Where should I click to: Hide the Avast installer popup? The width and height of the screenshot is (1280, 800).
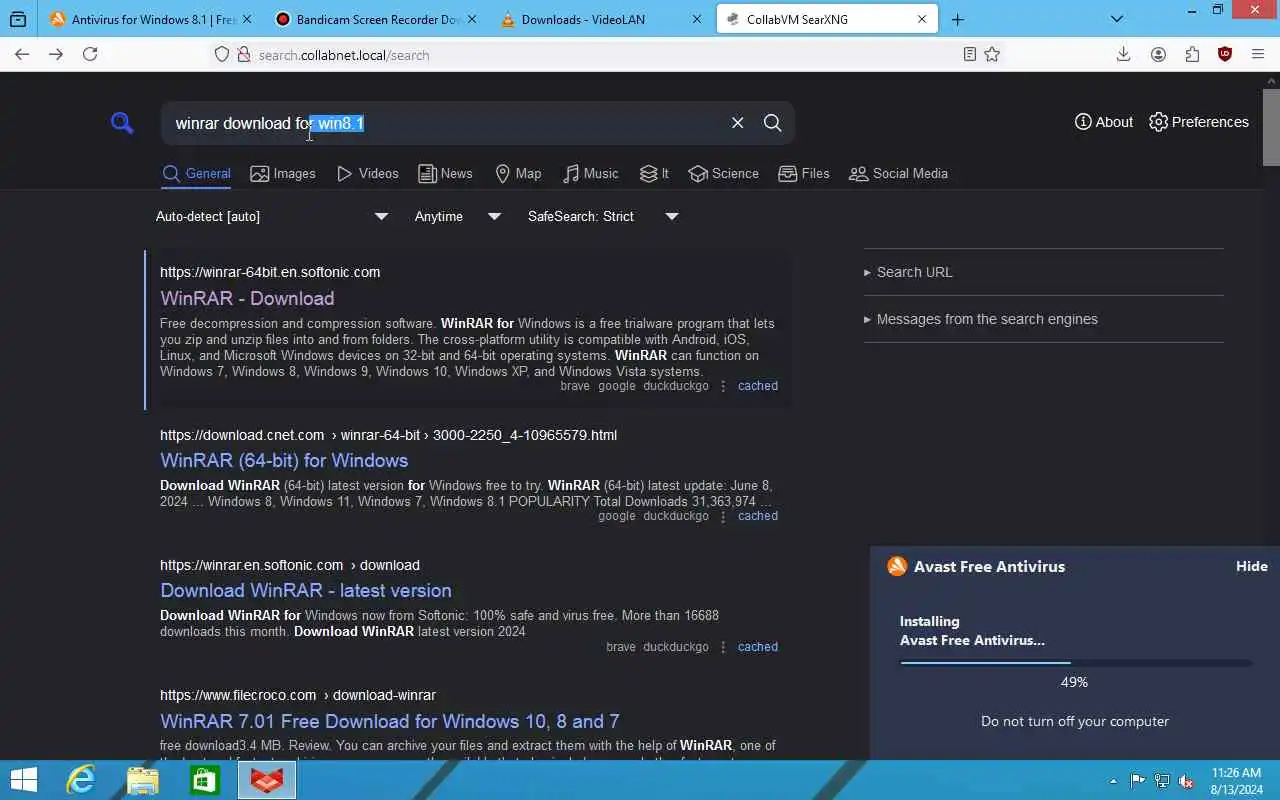[1251, 566]
